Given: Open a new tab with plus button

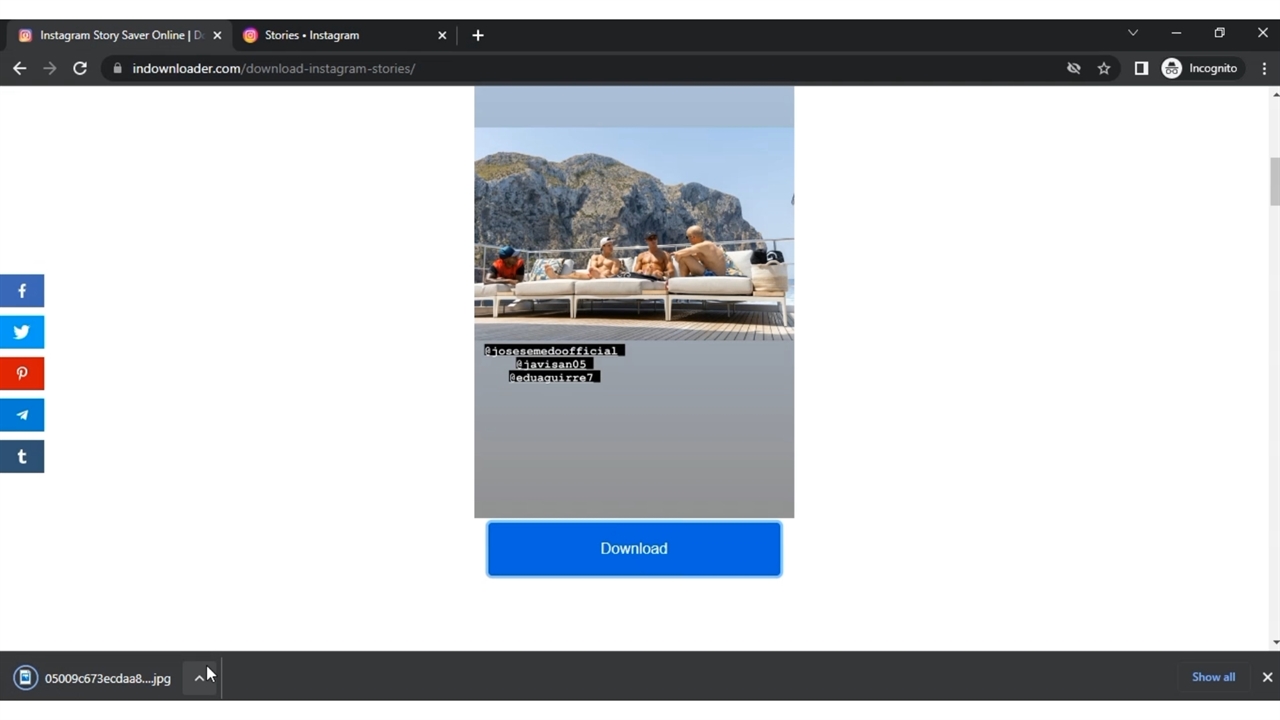Looking at the screenshot, I should point(478,35).
